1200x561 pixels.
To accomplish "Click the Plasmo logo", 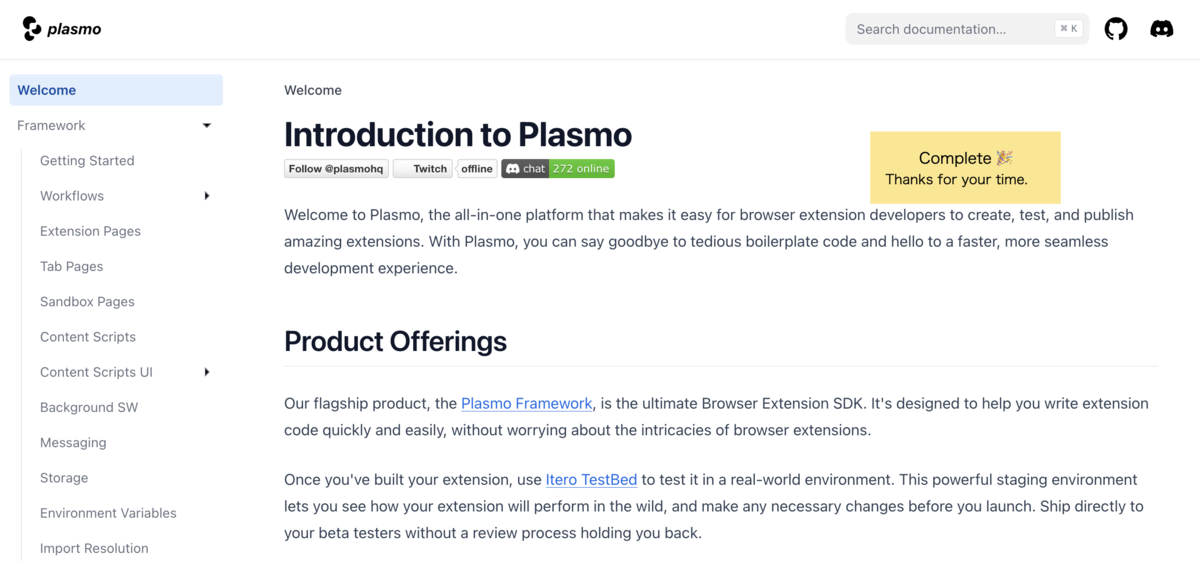I will point(62,29).
